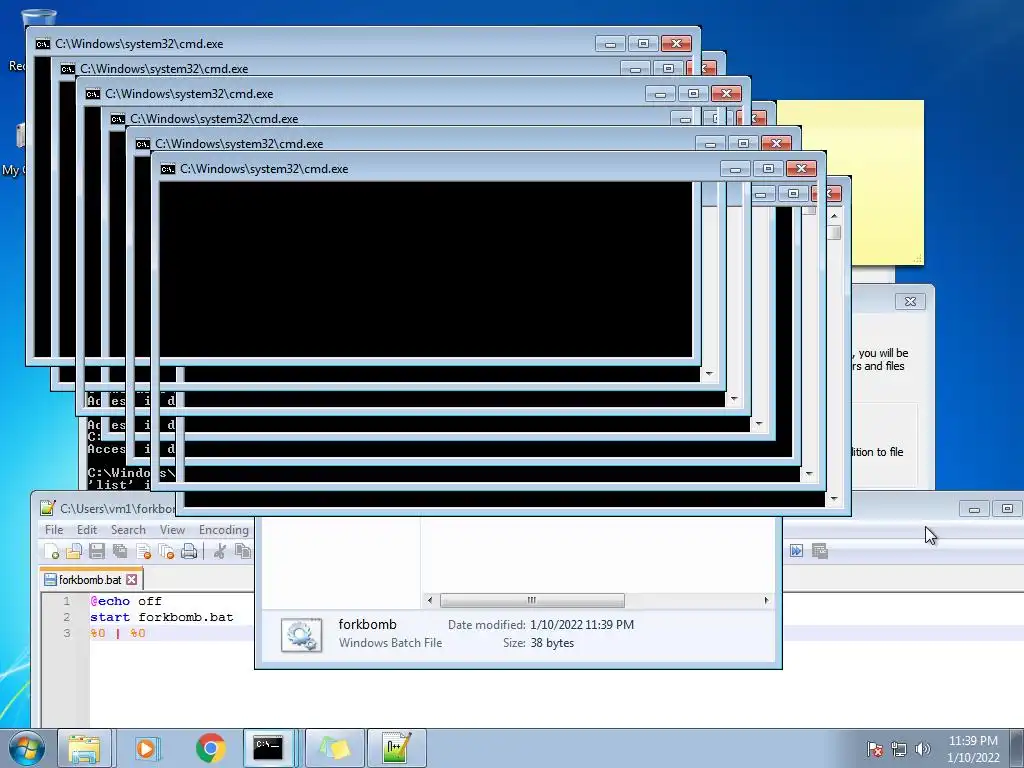The width and height of the screenshot is (1024, 768).
Task: Open the Windows Start menu orb
Action: [26, 748]
